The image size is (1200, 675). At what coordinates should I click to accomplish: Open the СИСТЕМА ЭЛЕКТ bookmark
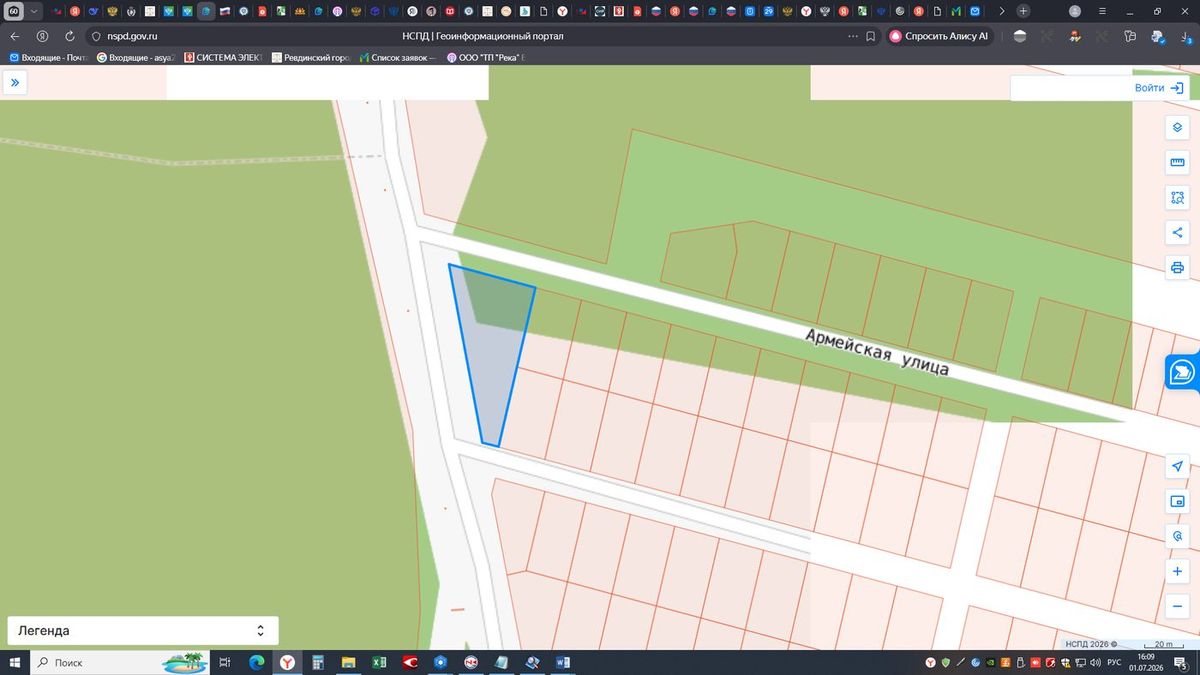[x=222, y=58]
